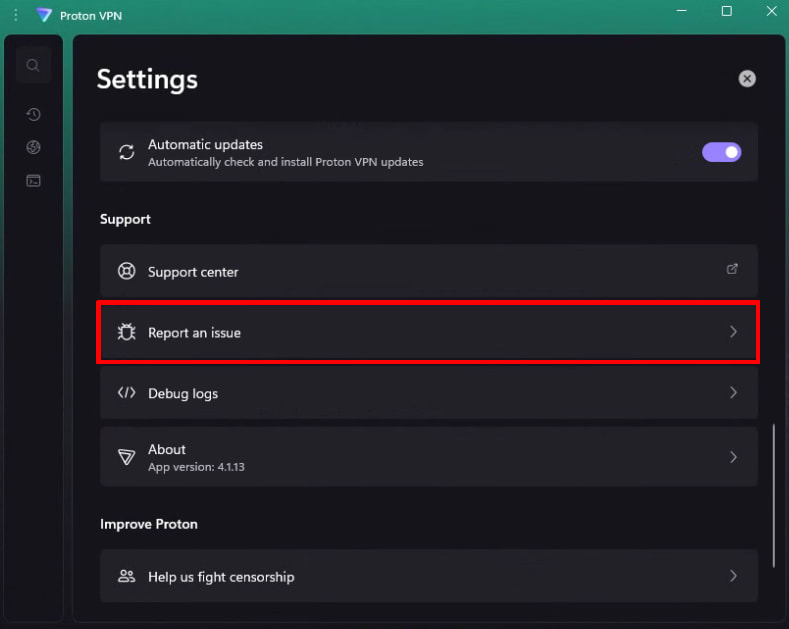Open recent connections history icon
This screenshot has height=629, width=789.
pos(33,115)
